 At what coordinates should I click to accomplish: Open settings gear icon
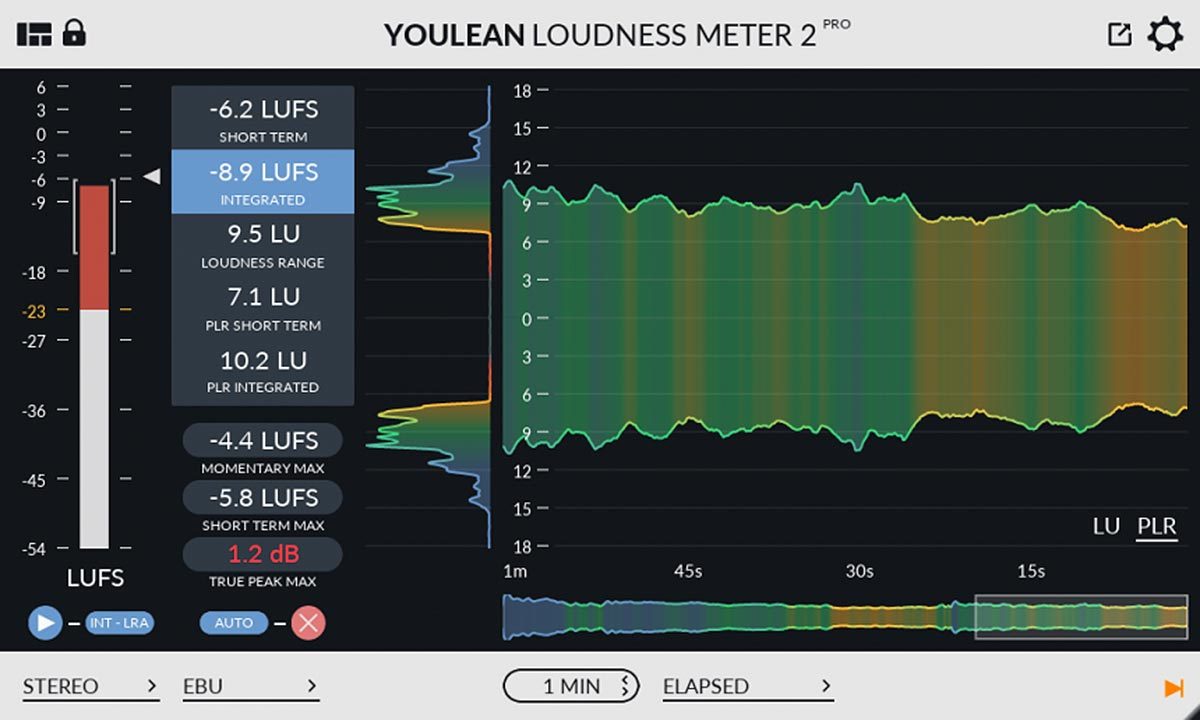[x=1164, y=34]
